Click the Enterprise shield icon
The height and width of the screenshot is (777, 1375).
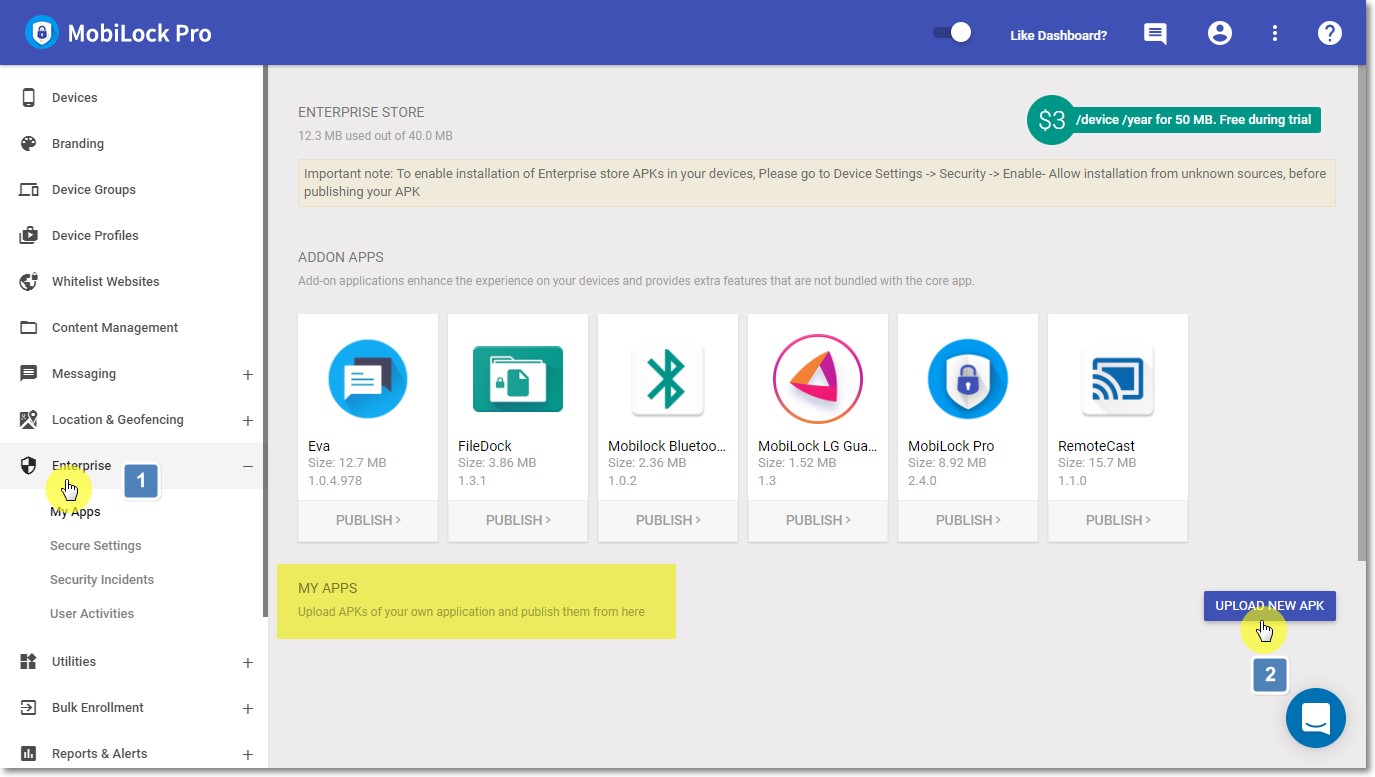pos(29,465)
